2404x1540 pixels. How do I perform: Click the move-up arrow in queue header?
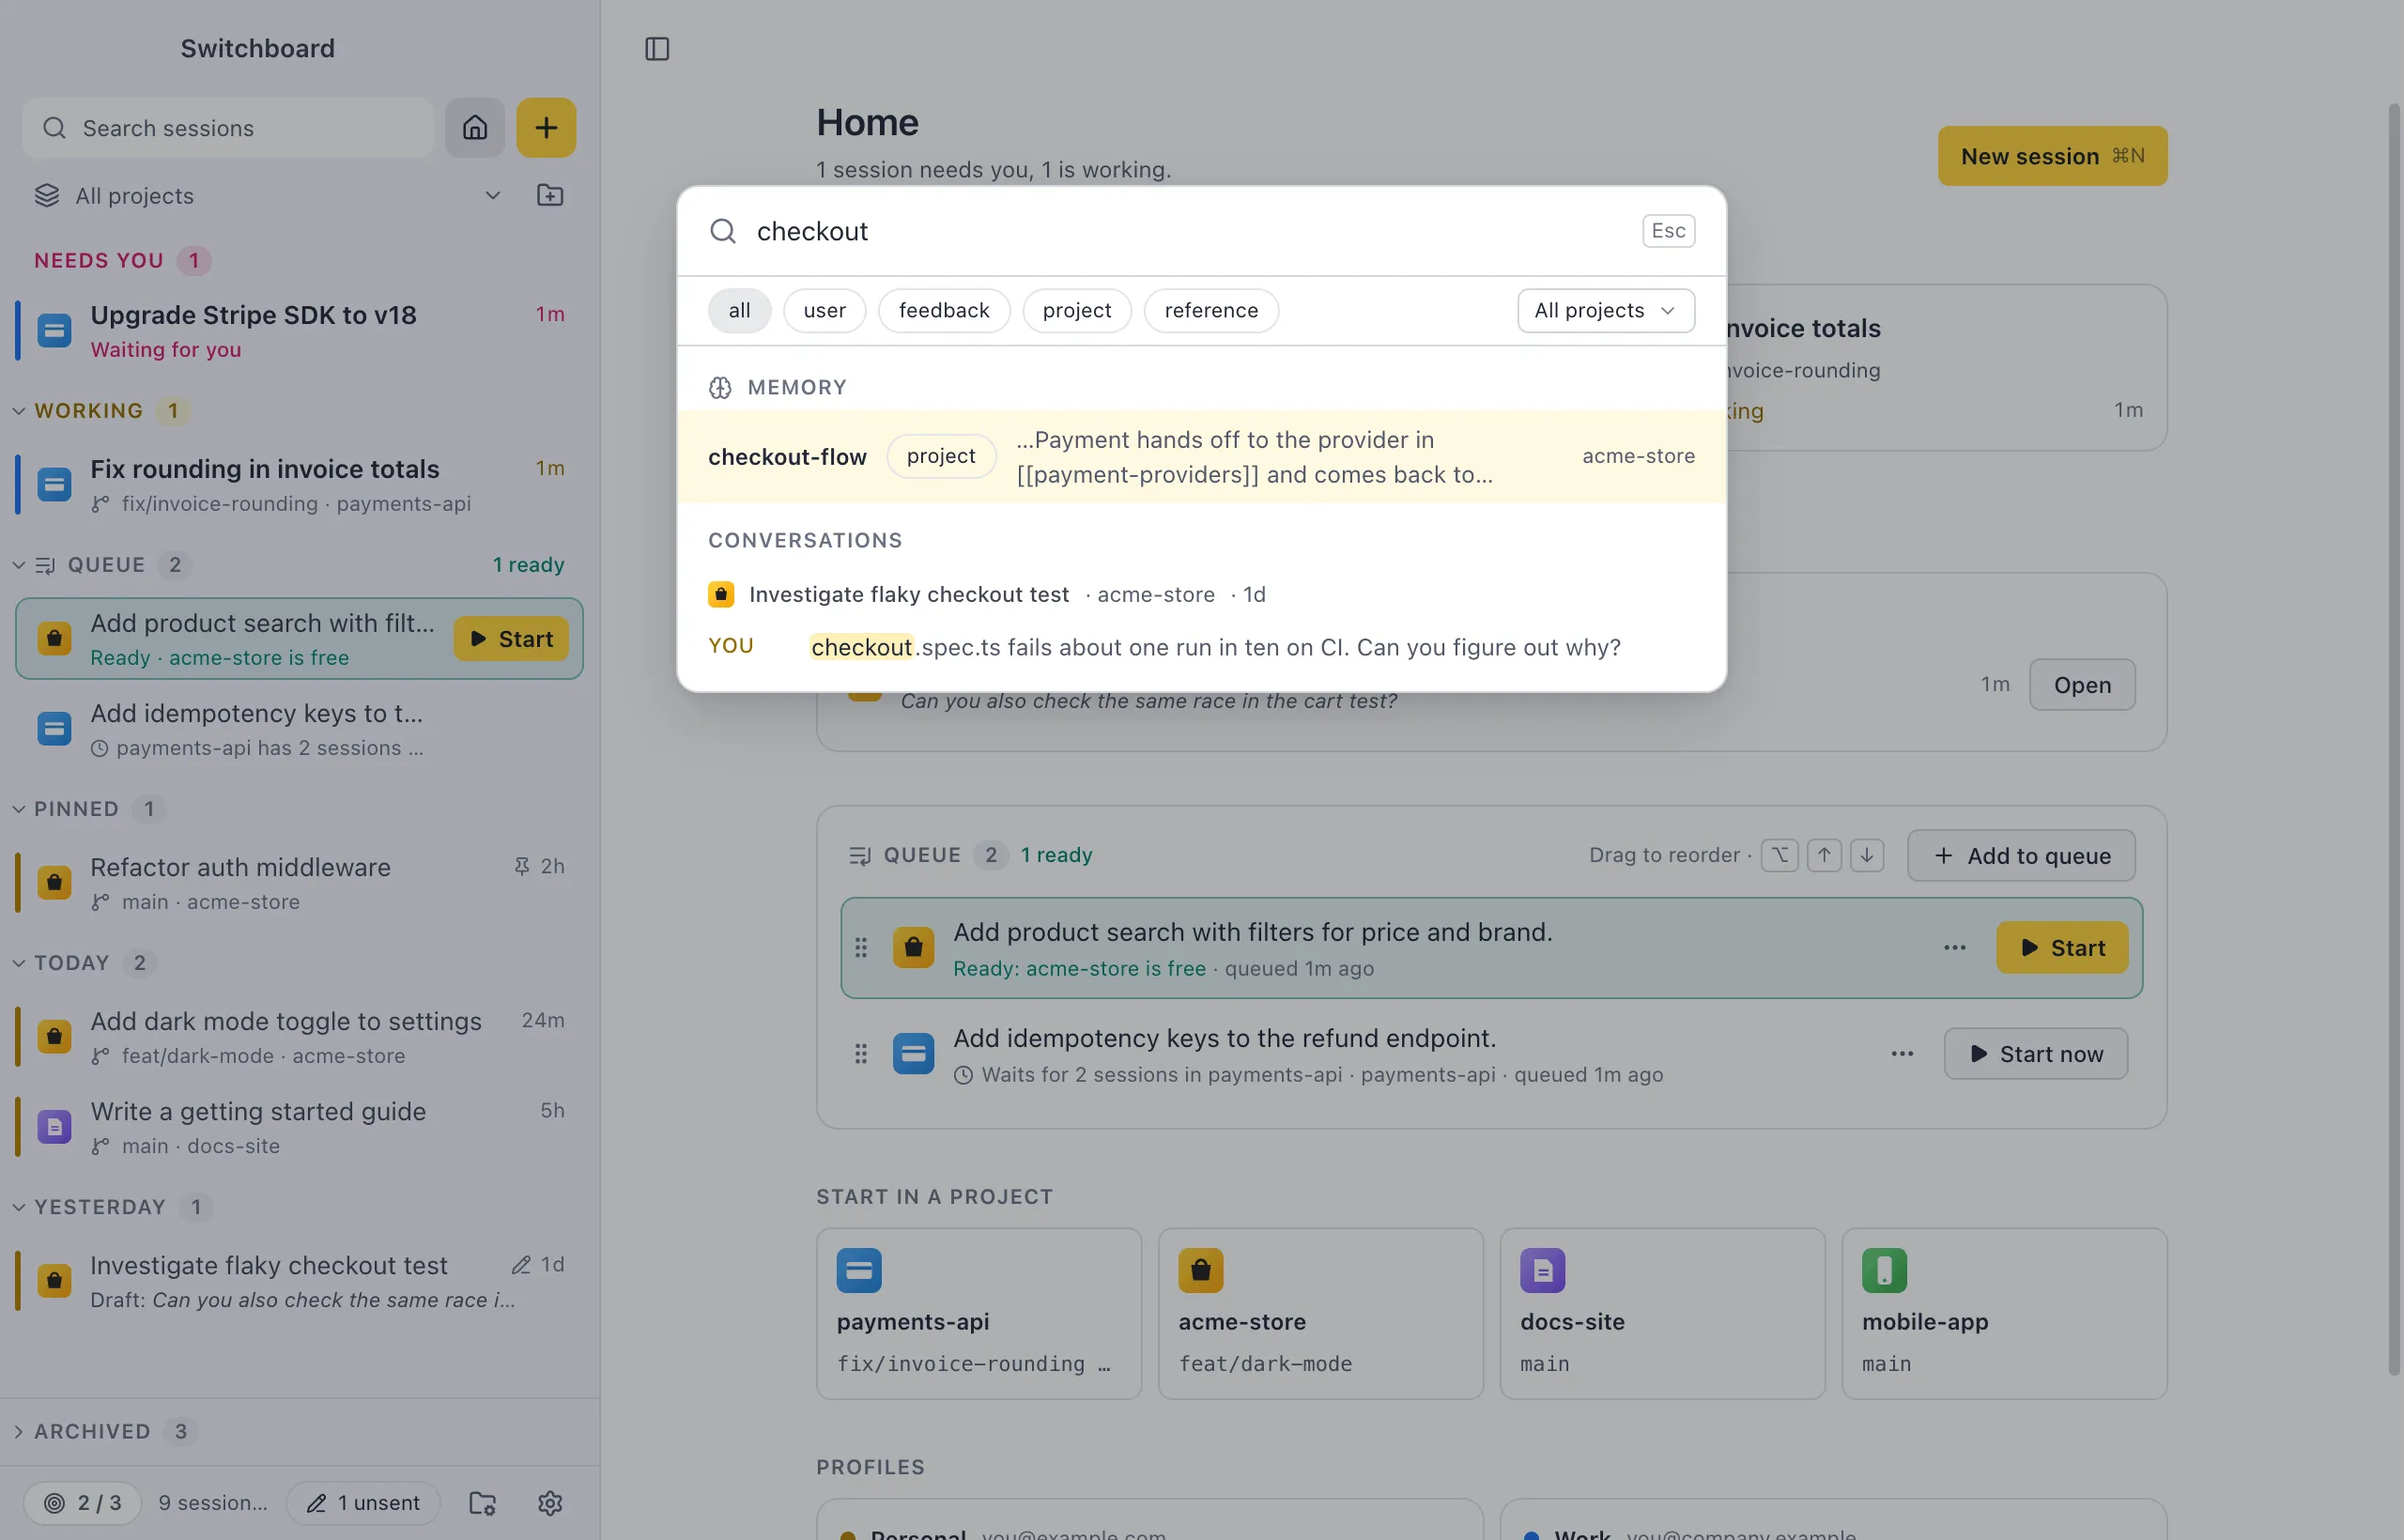[1824, 855]
